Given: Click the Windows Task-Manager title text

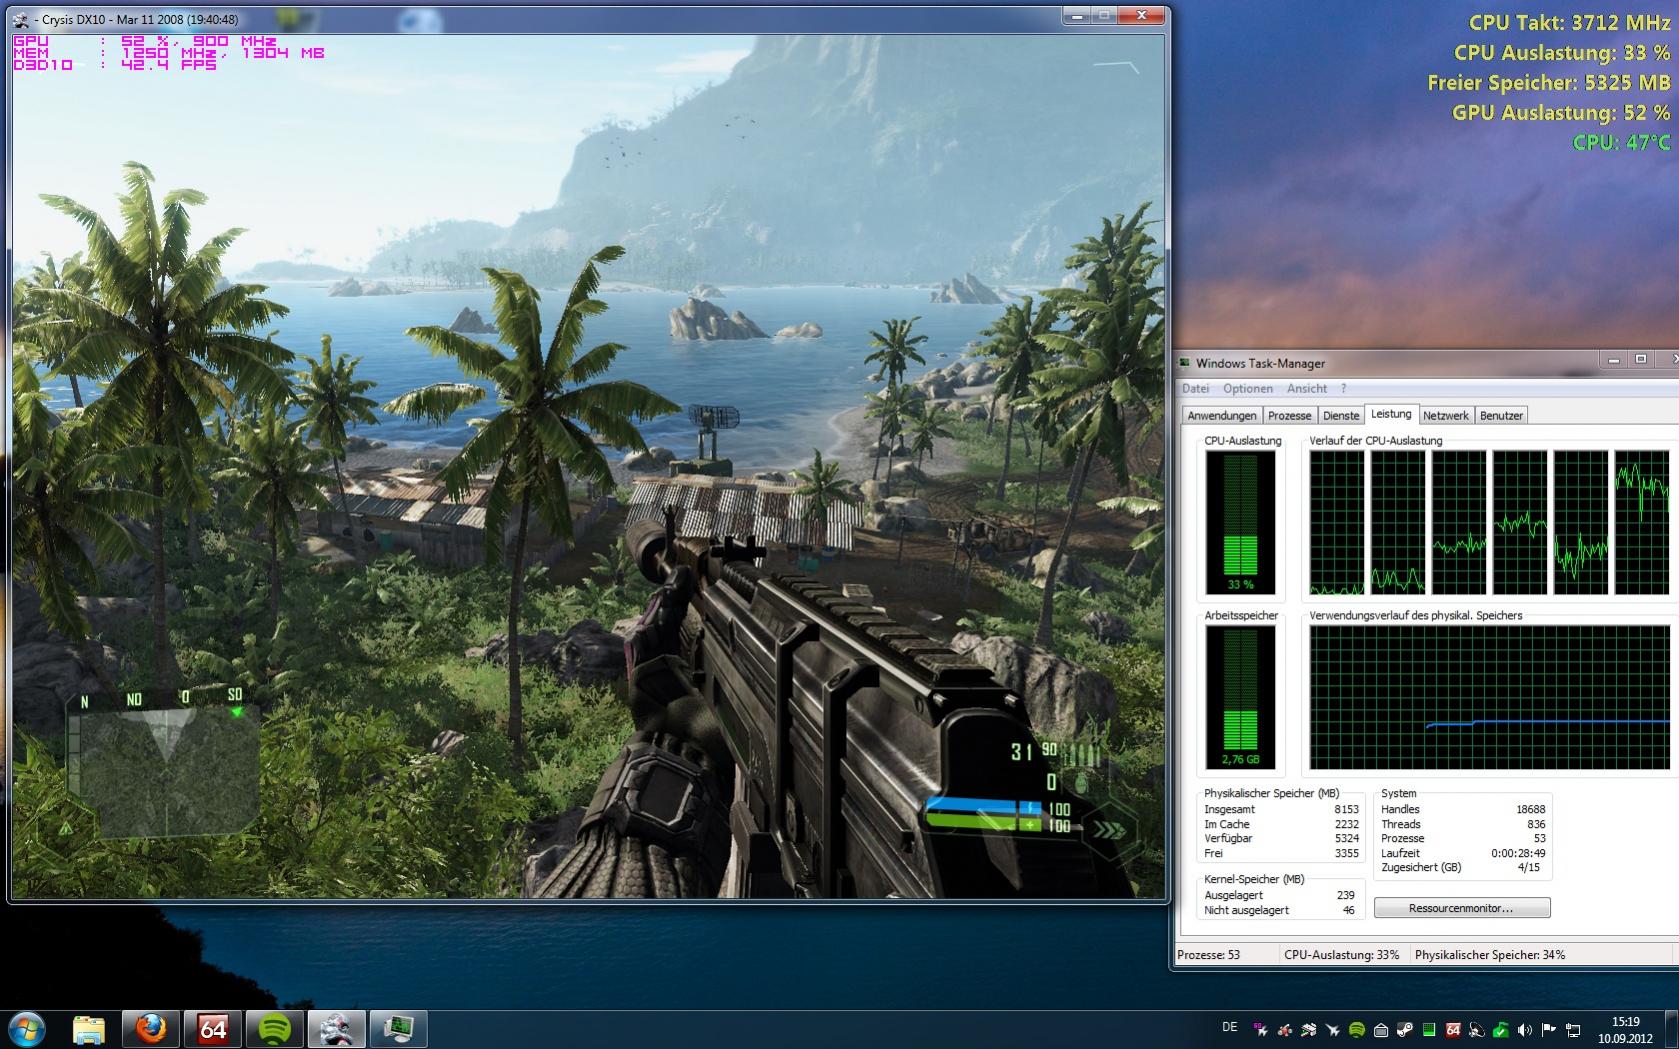Looking at the screenshot, I should (x=1260, y=363).
